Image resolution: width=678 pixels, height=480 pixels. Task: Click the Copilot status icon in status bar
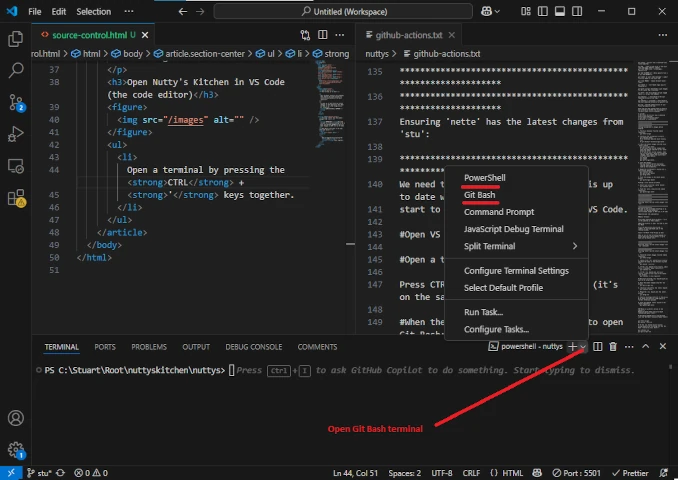pos(537,473)
